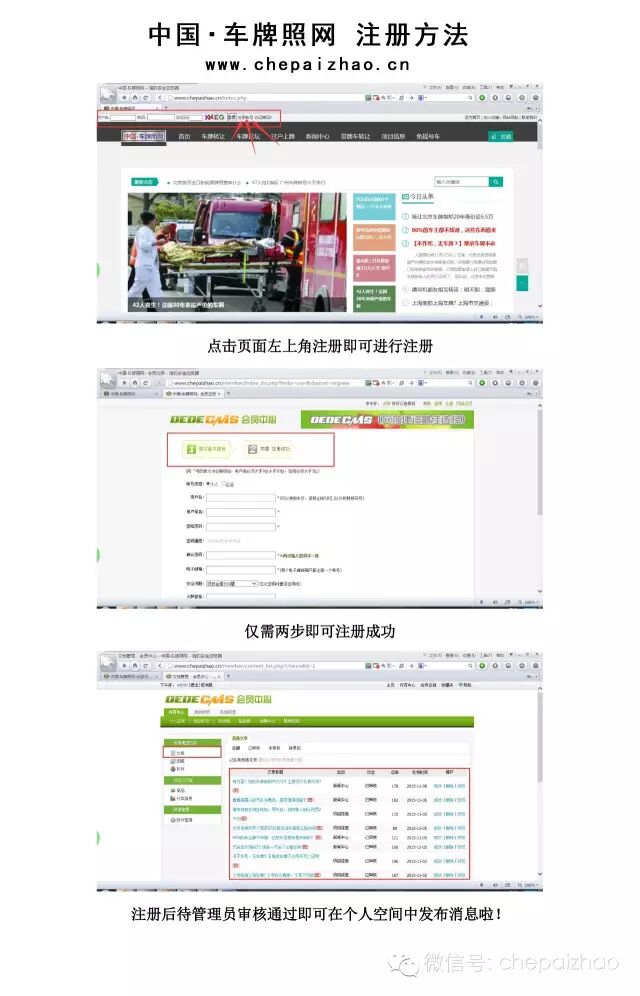640x996 pixels.
Task: Click the 用户笔名 nickname input field
Action: 241,512
